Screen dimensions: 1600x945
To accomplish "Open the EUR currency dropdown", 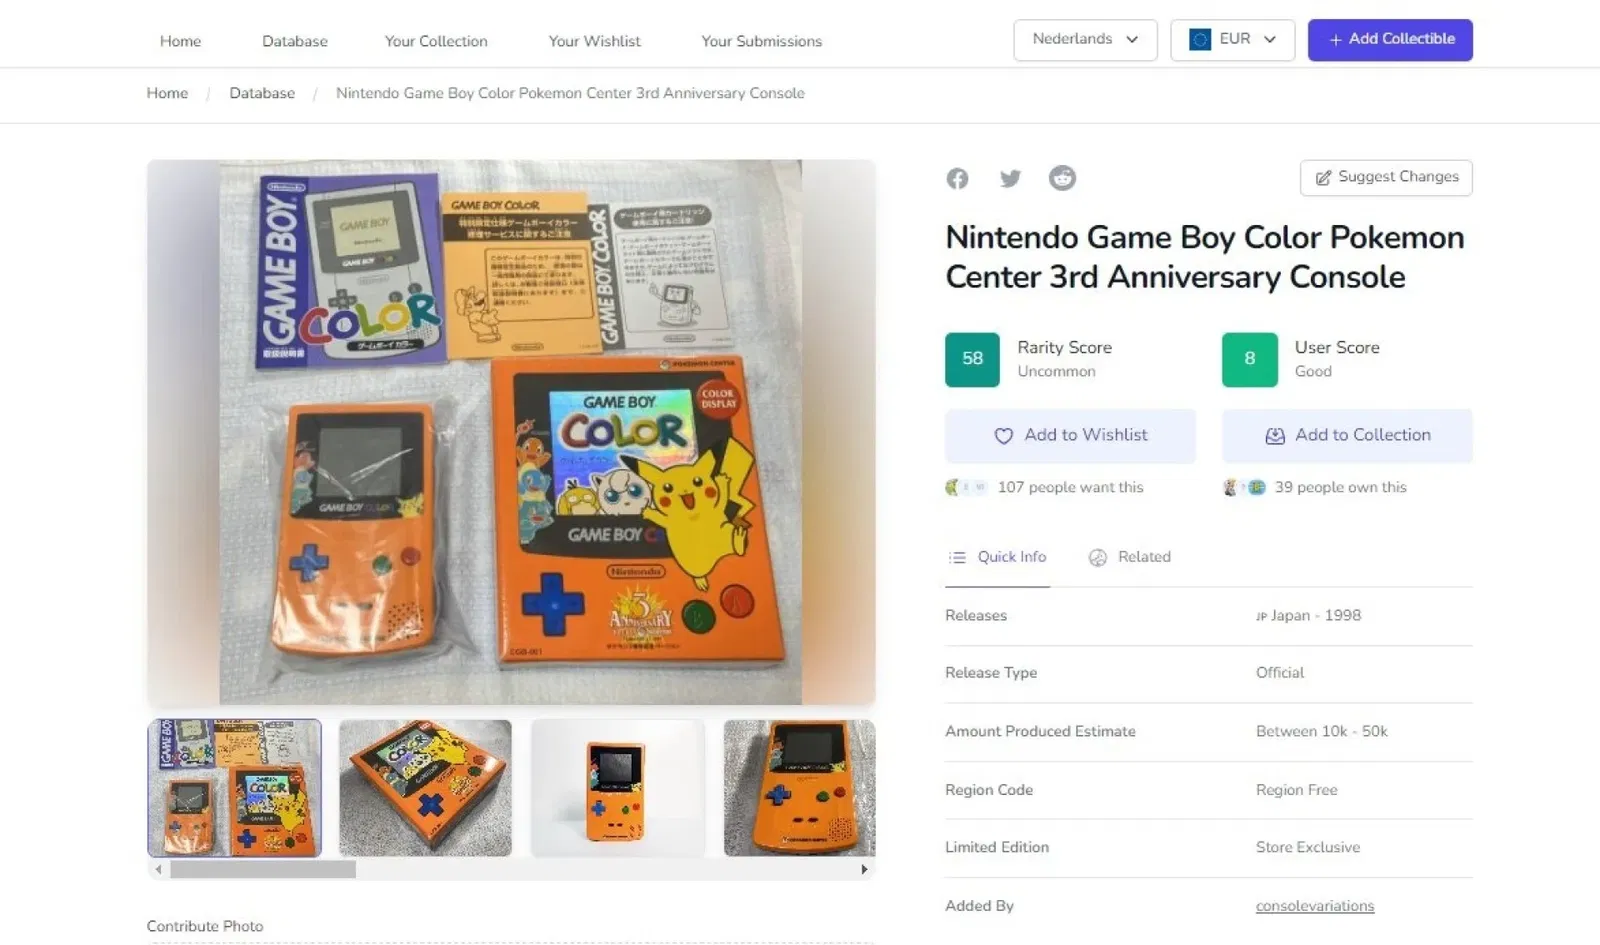I will [1232, 40].
